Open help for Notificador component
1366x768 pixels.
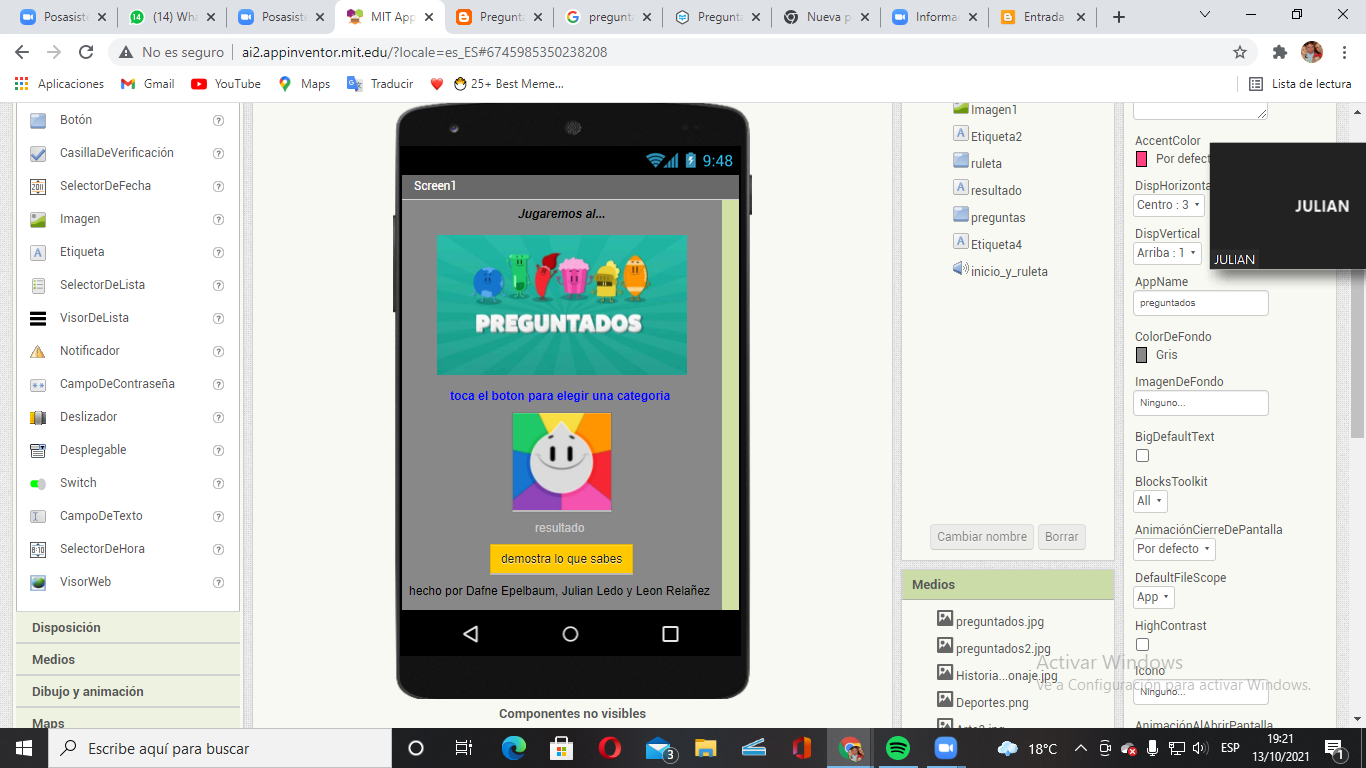[x=218, y=351]
